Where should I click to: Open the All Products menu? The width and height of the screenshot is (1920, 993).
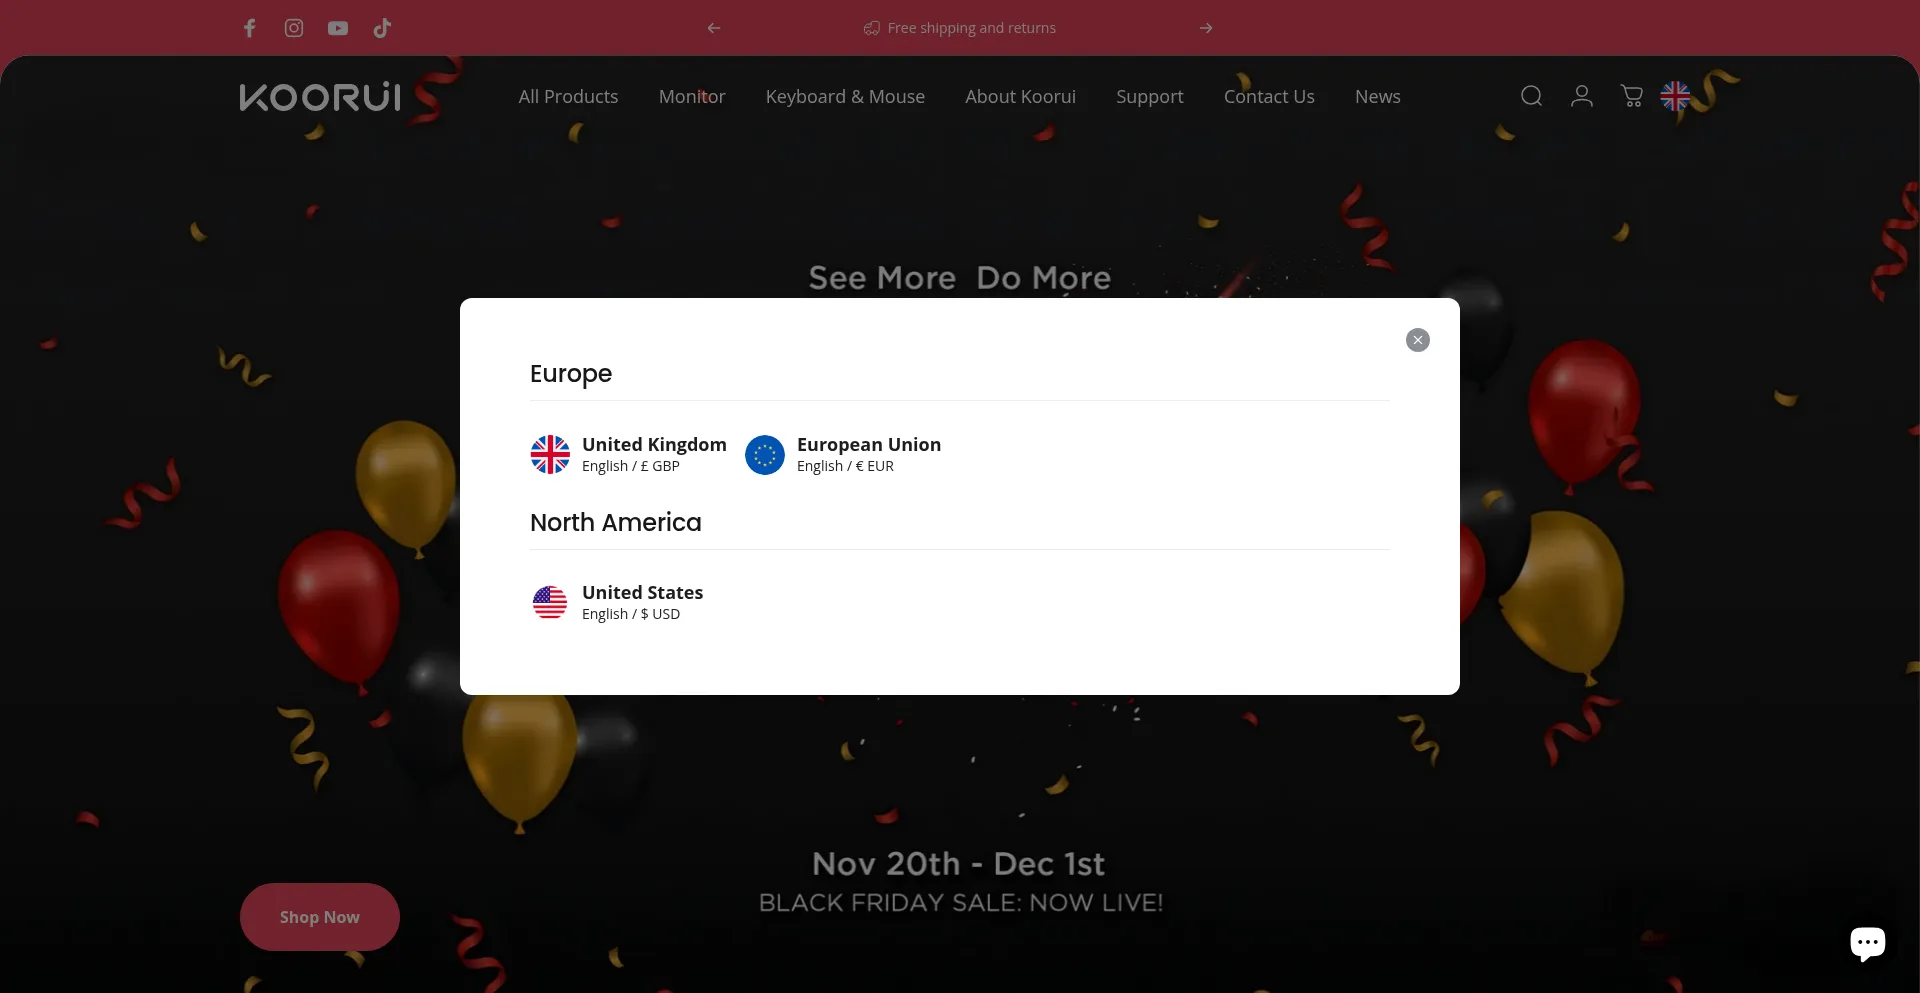pyautogui.click(x=568, y=97)
